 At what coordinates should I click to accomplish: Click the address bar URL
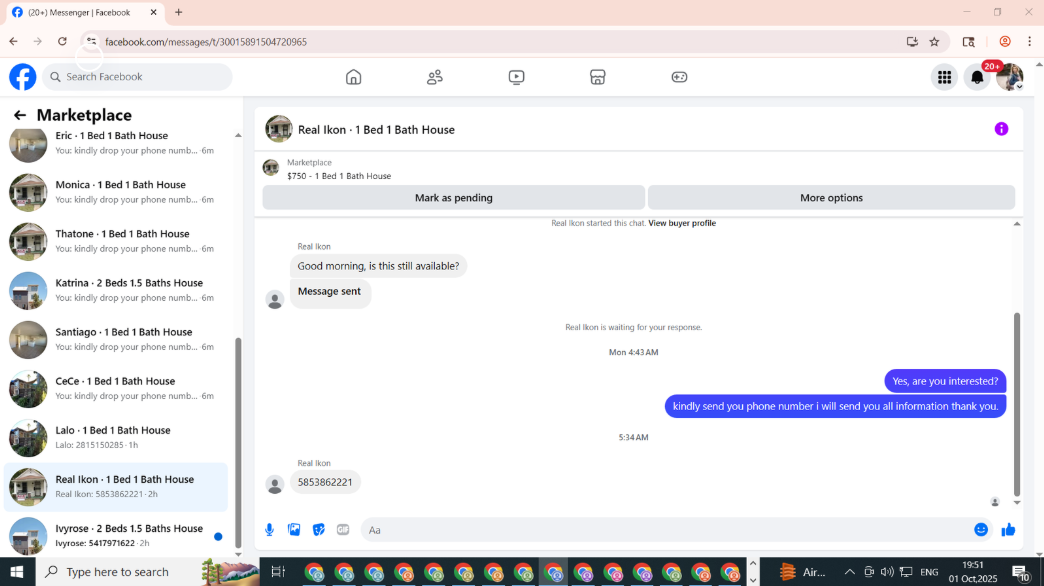[206, 42]
